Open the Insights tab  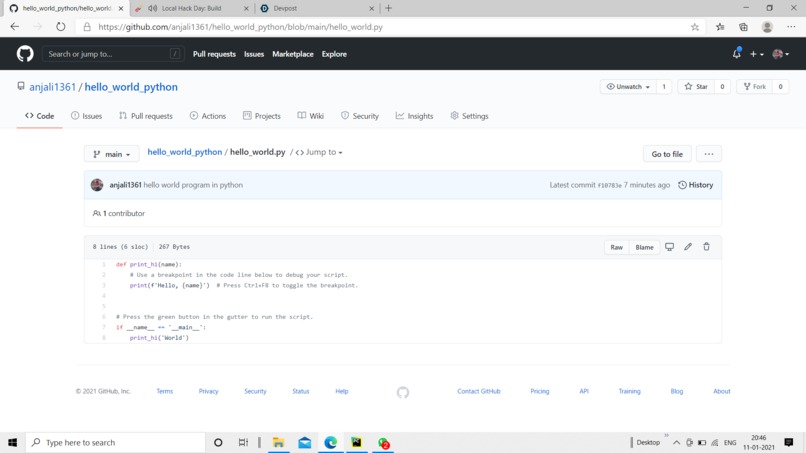click(x=414, y=116)
